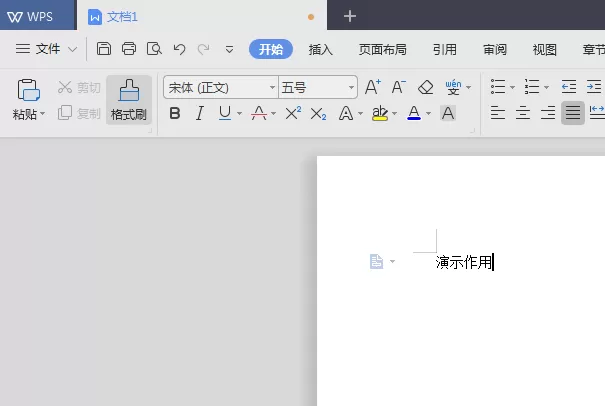Click the paragraph layout icon beside text
The width and height of the screenshot is (605, 406).
(x=377, y=261)
